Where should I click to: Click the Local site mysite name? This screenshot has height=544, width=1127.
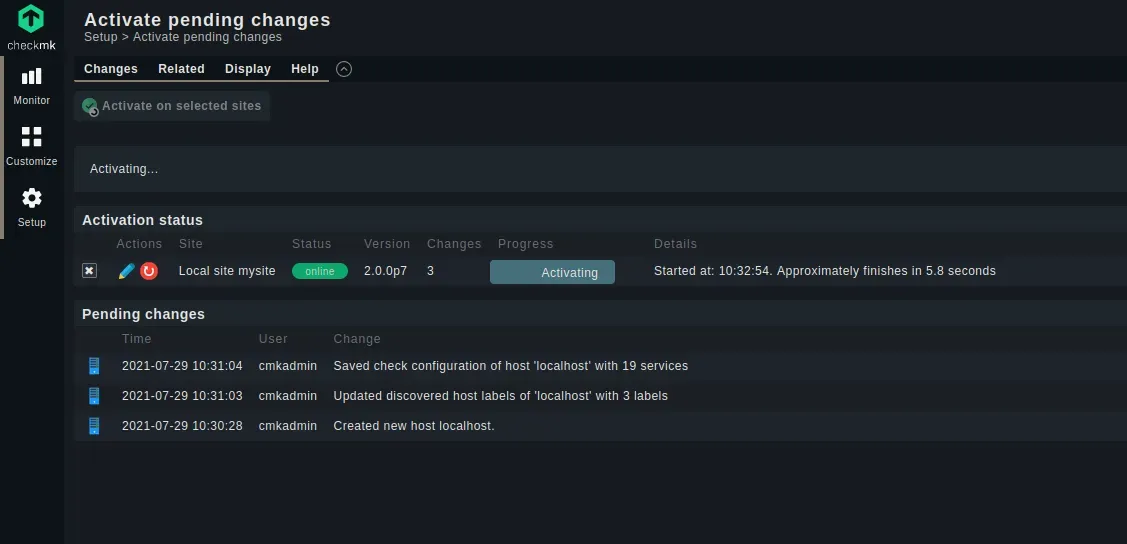pyautogui.click(x=227, y=271)
